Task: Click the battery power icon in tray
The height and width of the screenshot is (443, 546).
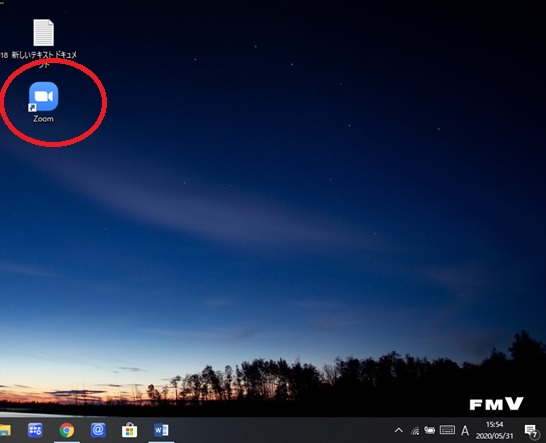Action: [429, 430]
